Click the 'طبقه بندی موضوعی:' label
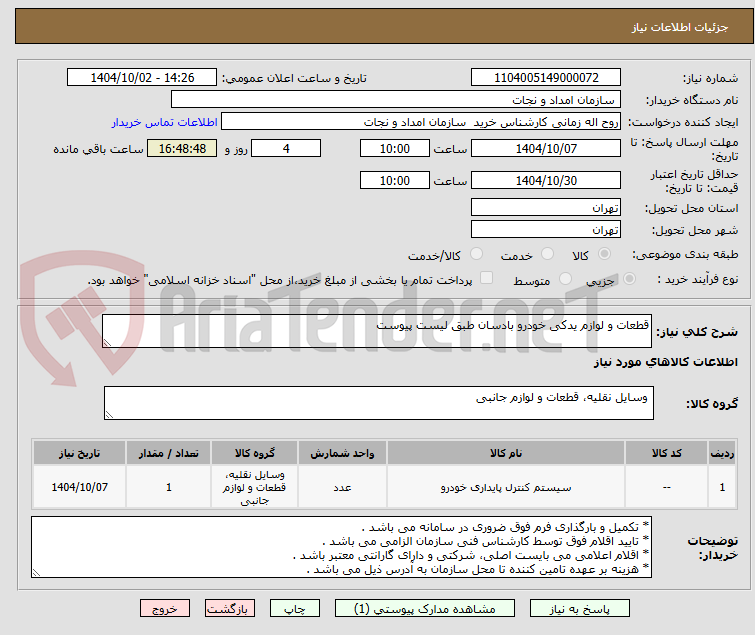This screenshot has height=635, width=755. [x=685, y=254]
